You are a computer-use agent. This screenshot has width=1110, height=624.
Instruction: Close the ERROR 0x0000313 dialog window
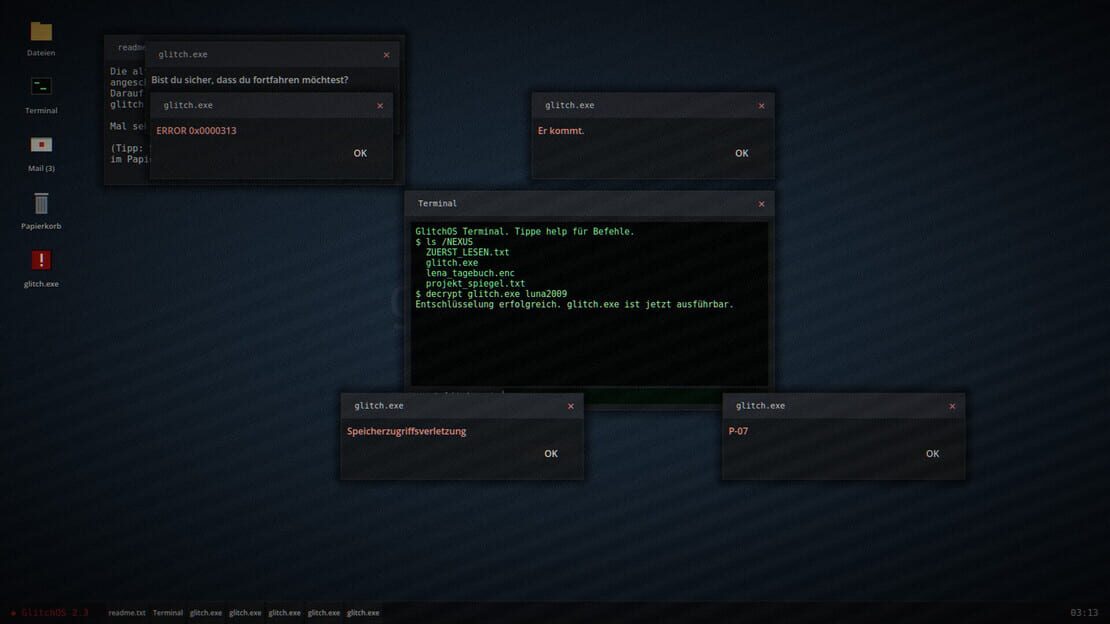coord(380,106)
